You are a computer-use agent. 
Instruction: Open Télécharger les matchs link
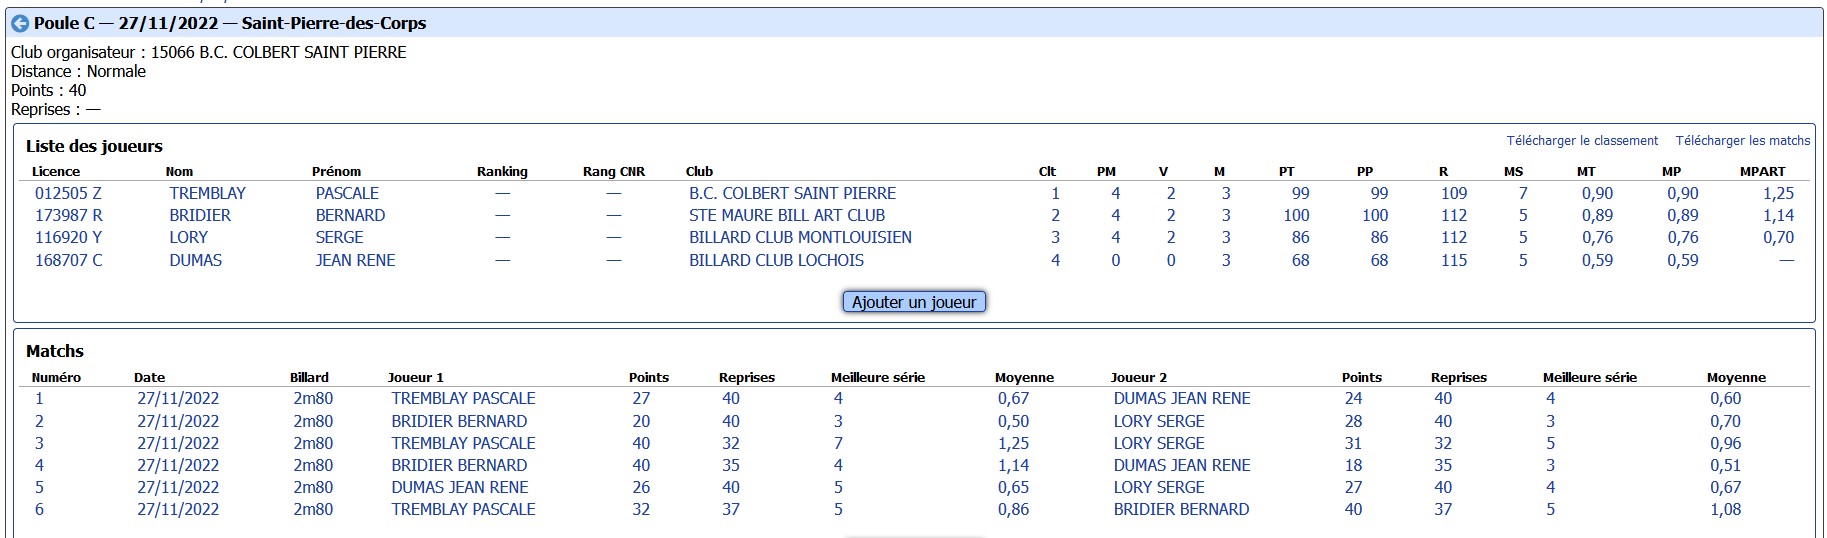(x=1743, y=141)
